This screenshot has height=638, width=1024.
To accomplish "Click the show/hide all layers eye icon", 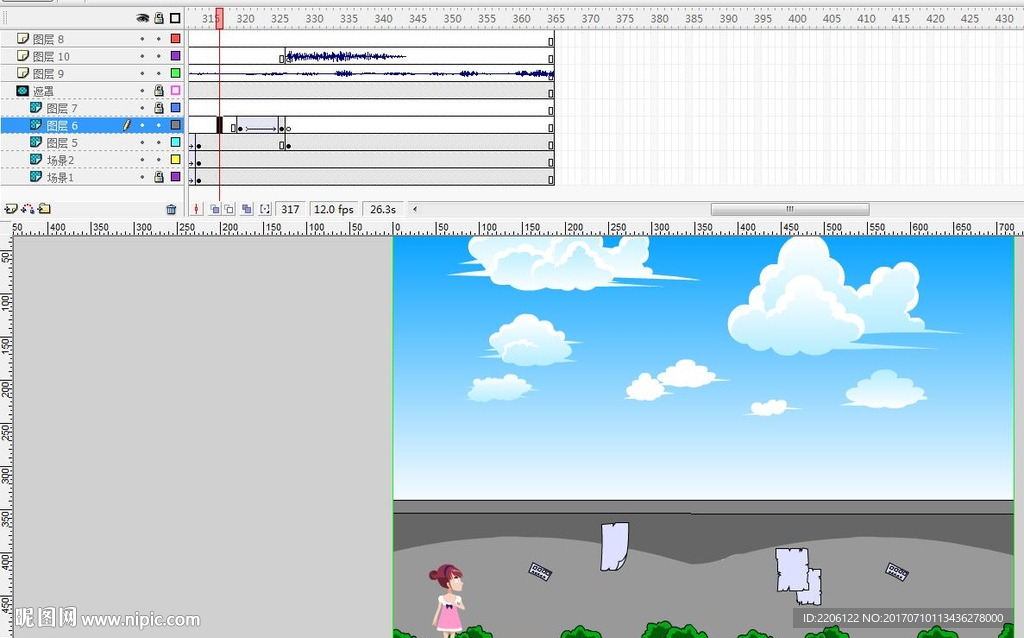I will tap(142, 18).
